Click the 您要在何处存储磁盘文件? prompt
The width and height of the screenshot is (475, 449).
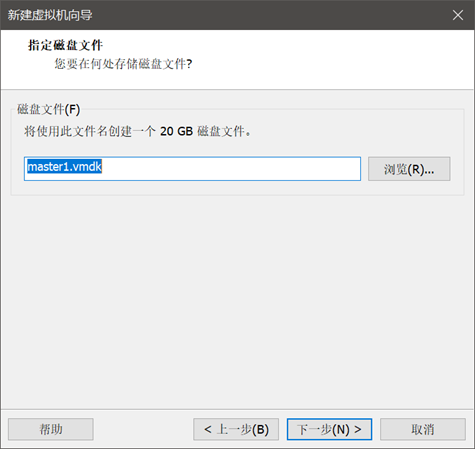[x=123, y=64]
